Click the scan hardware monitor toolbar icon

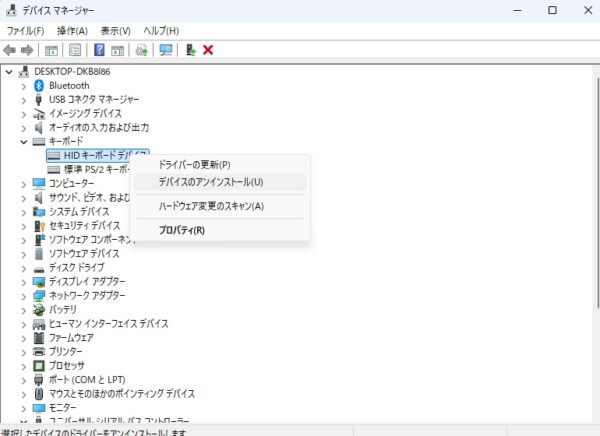coord(166,50)
